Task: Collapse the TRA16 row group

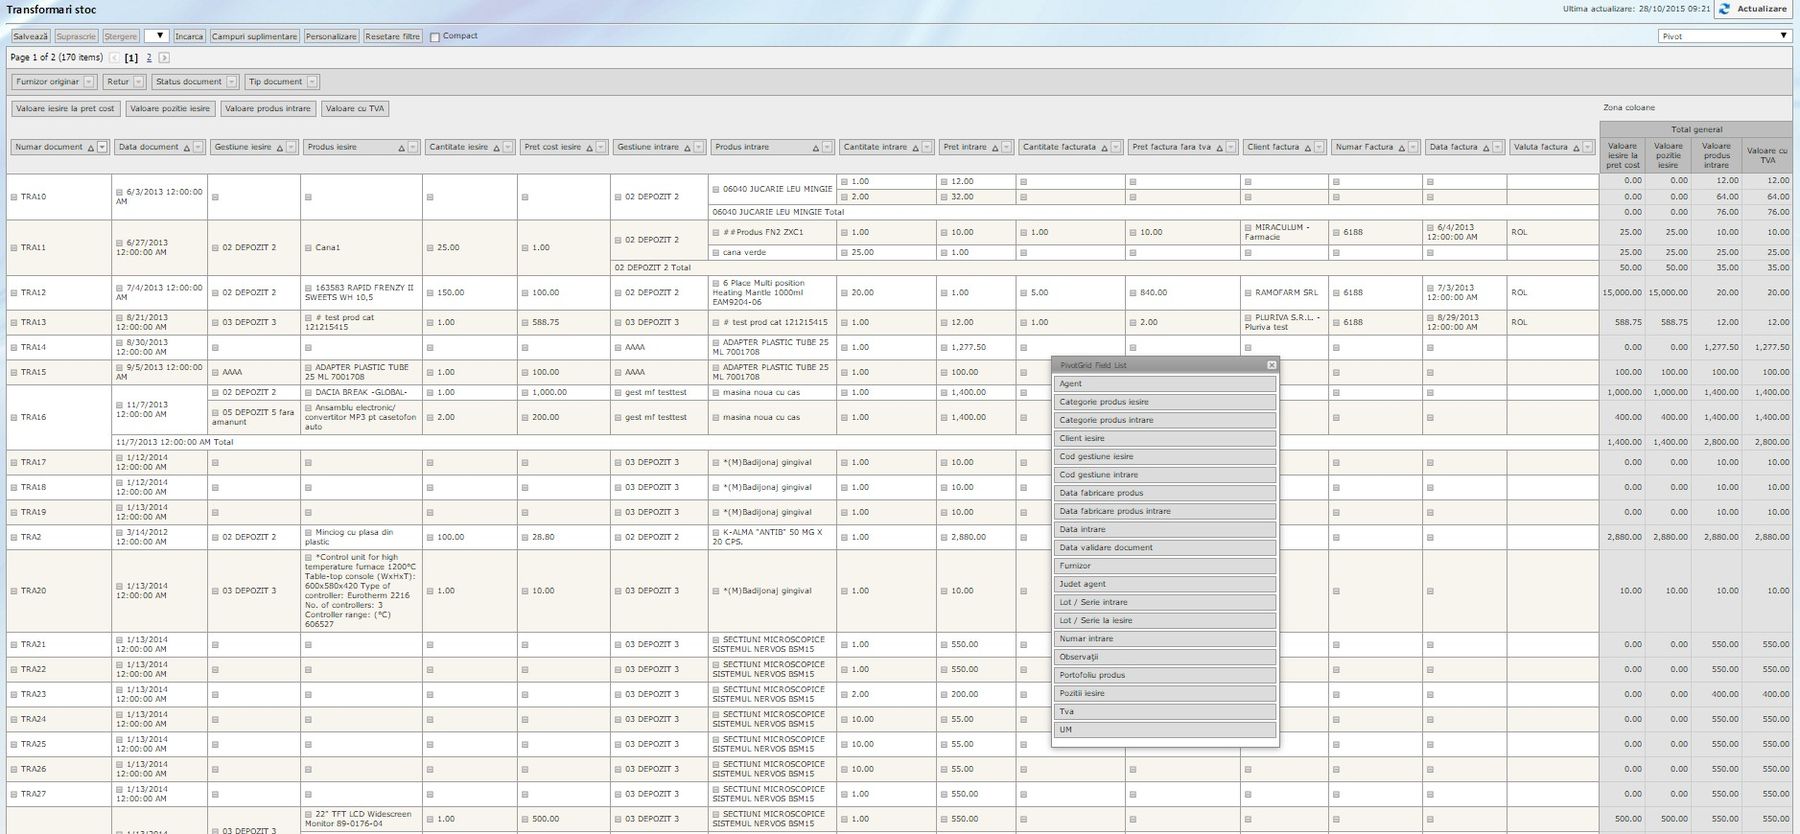Action: click(14, 417)
